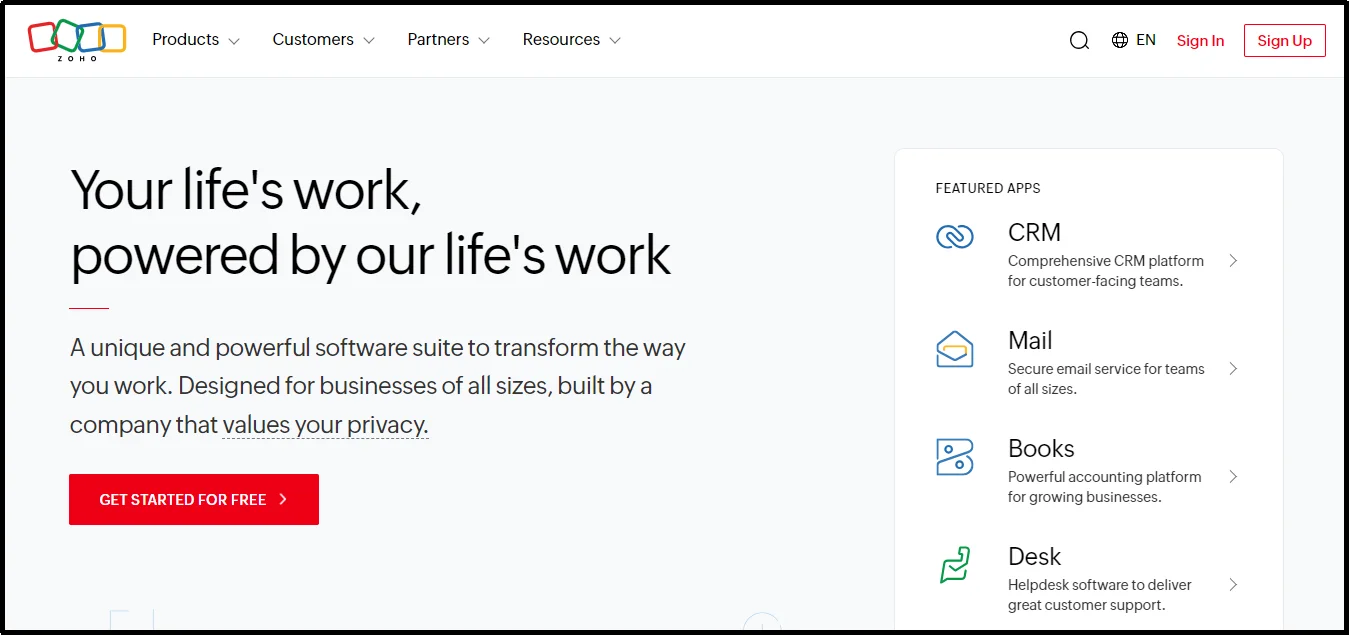Image resolution: width=1350 pixels, height=636 pixels.
Task: Click the chevron next to CRM
Action: coord(1233,261)
